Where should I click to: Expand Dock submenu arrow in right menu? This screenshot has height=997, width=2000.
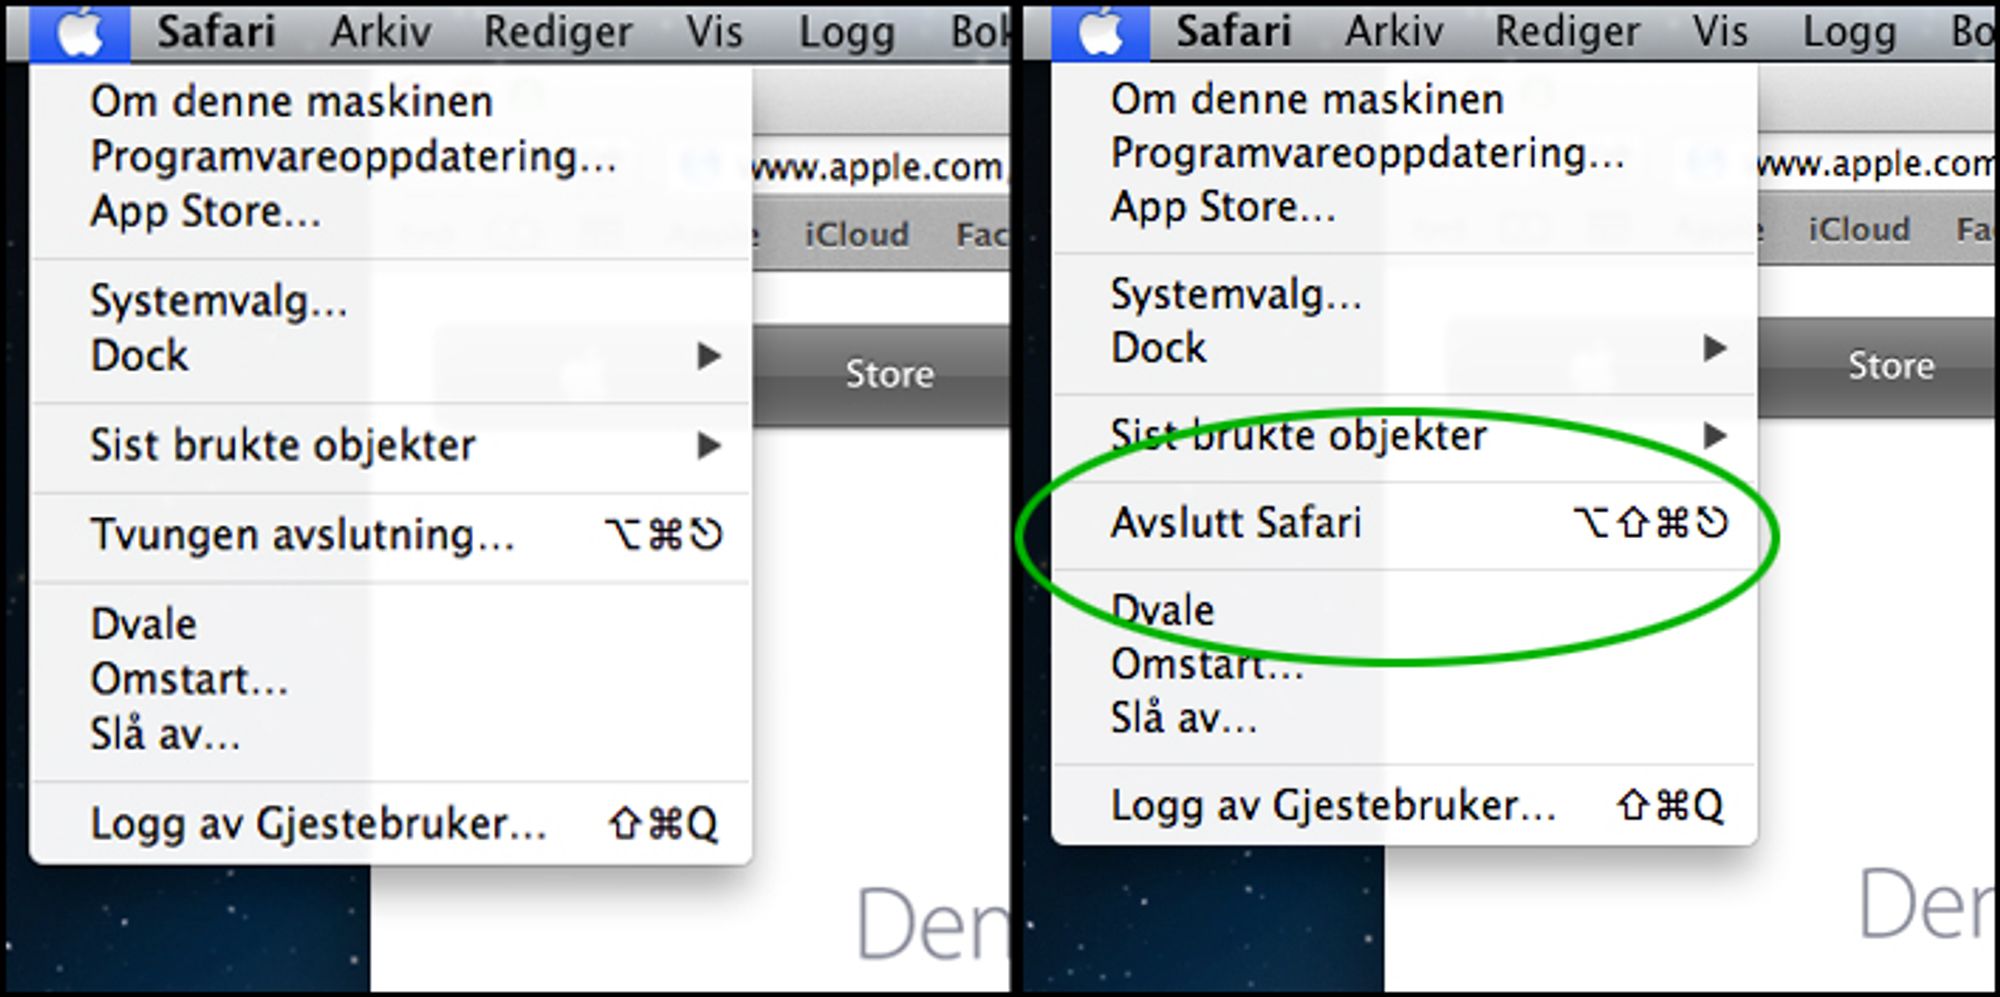(x=1715, y=348)
